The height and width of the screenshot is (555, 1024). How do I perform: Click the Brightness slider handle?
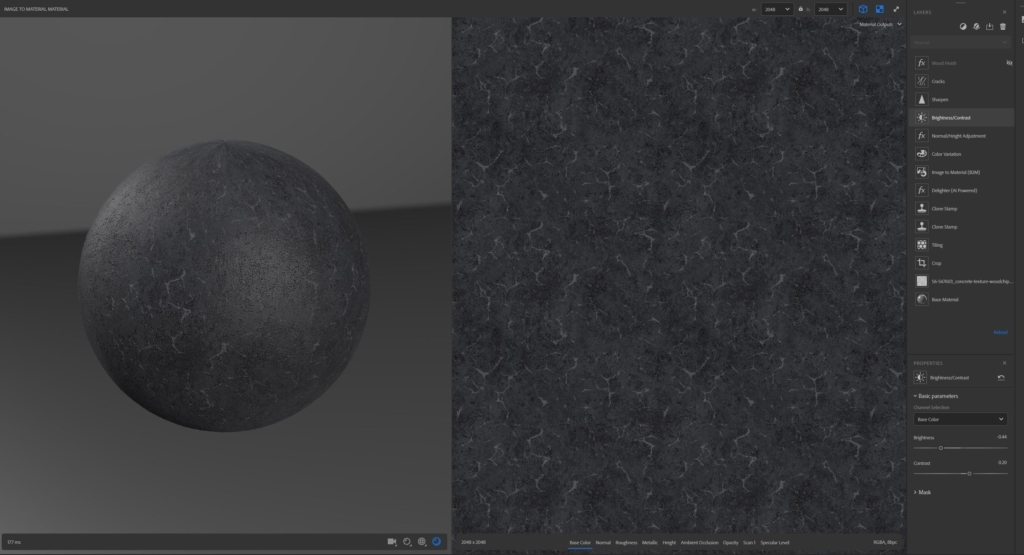click(x=941, y=448)
